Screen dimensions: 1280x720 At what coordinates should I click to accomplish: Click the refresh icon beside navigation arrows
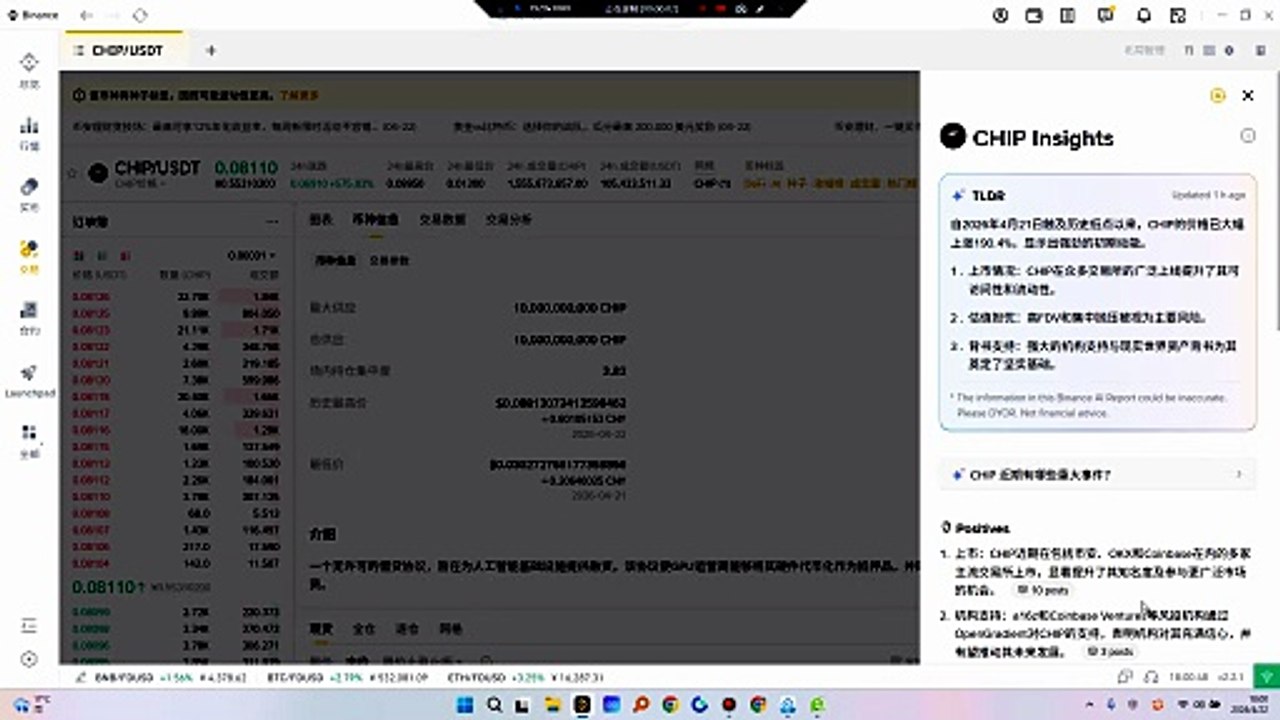coord(140,15)
